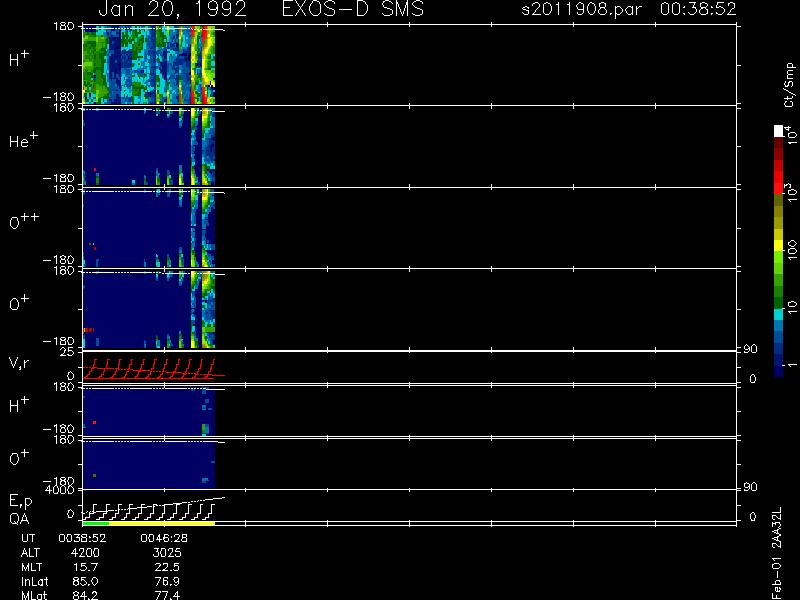Viewport: 800px width, 600px height.
Task: Click the MLT value "15.7"
Action: point(86,567)
